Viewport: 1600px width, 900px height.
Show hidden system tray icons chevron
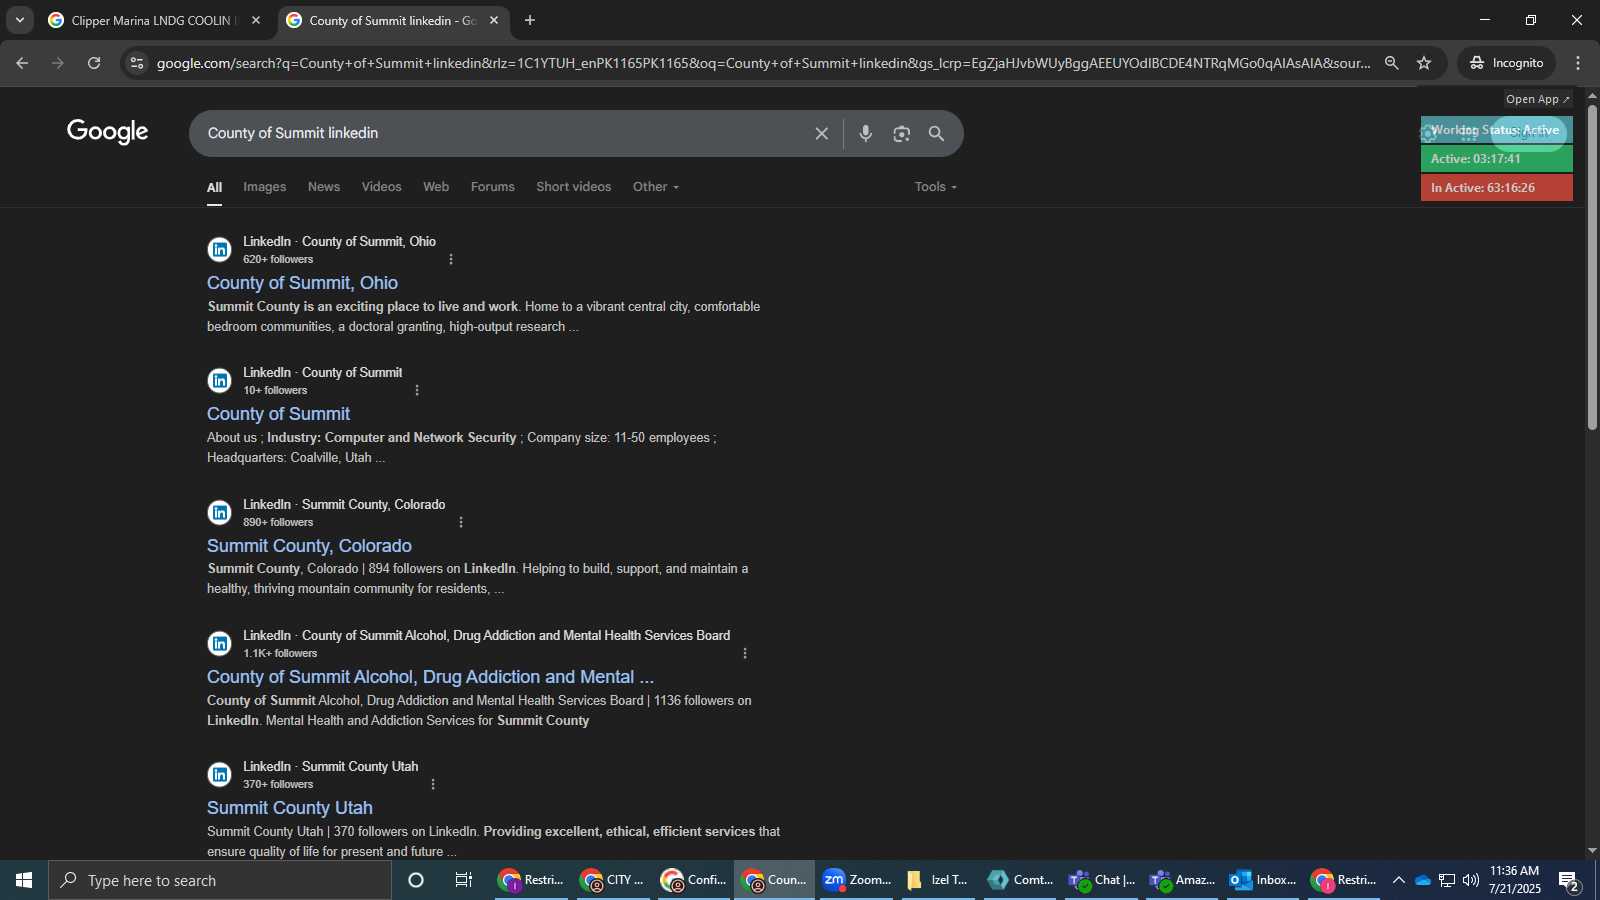click(1398, 880)
